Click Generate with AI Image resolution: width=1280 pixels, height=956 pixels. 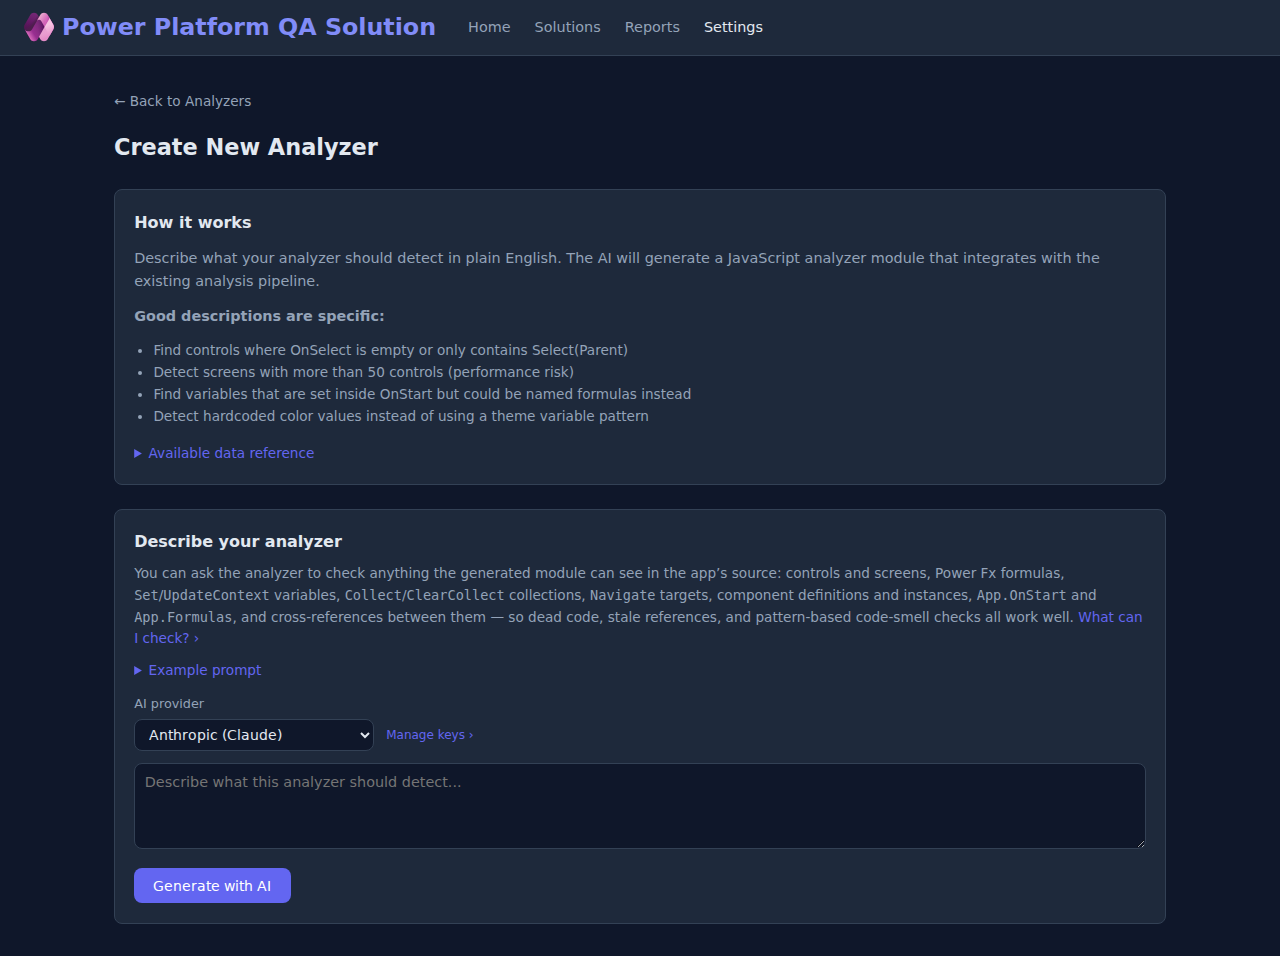click(212, 885)
